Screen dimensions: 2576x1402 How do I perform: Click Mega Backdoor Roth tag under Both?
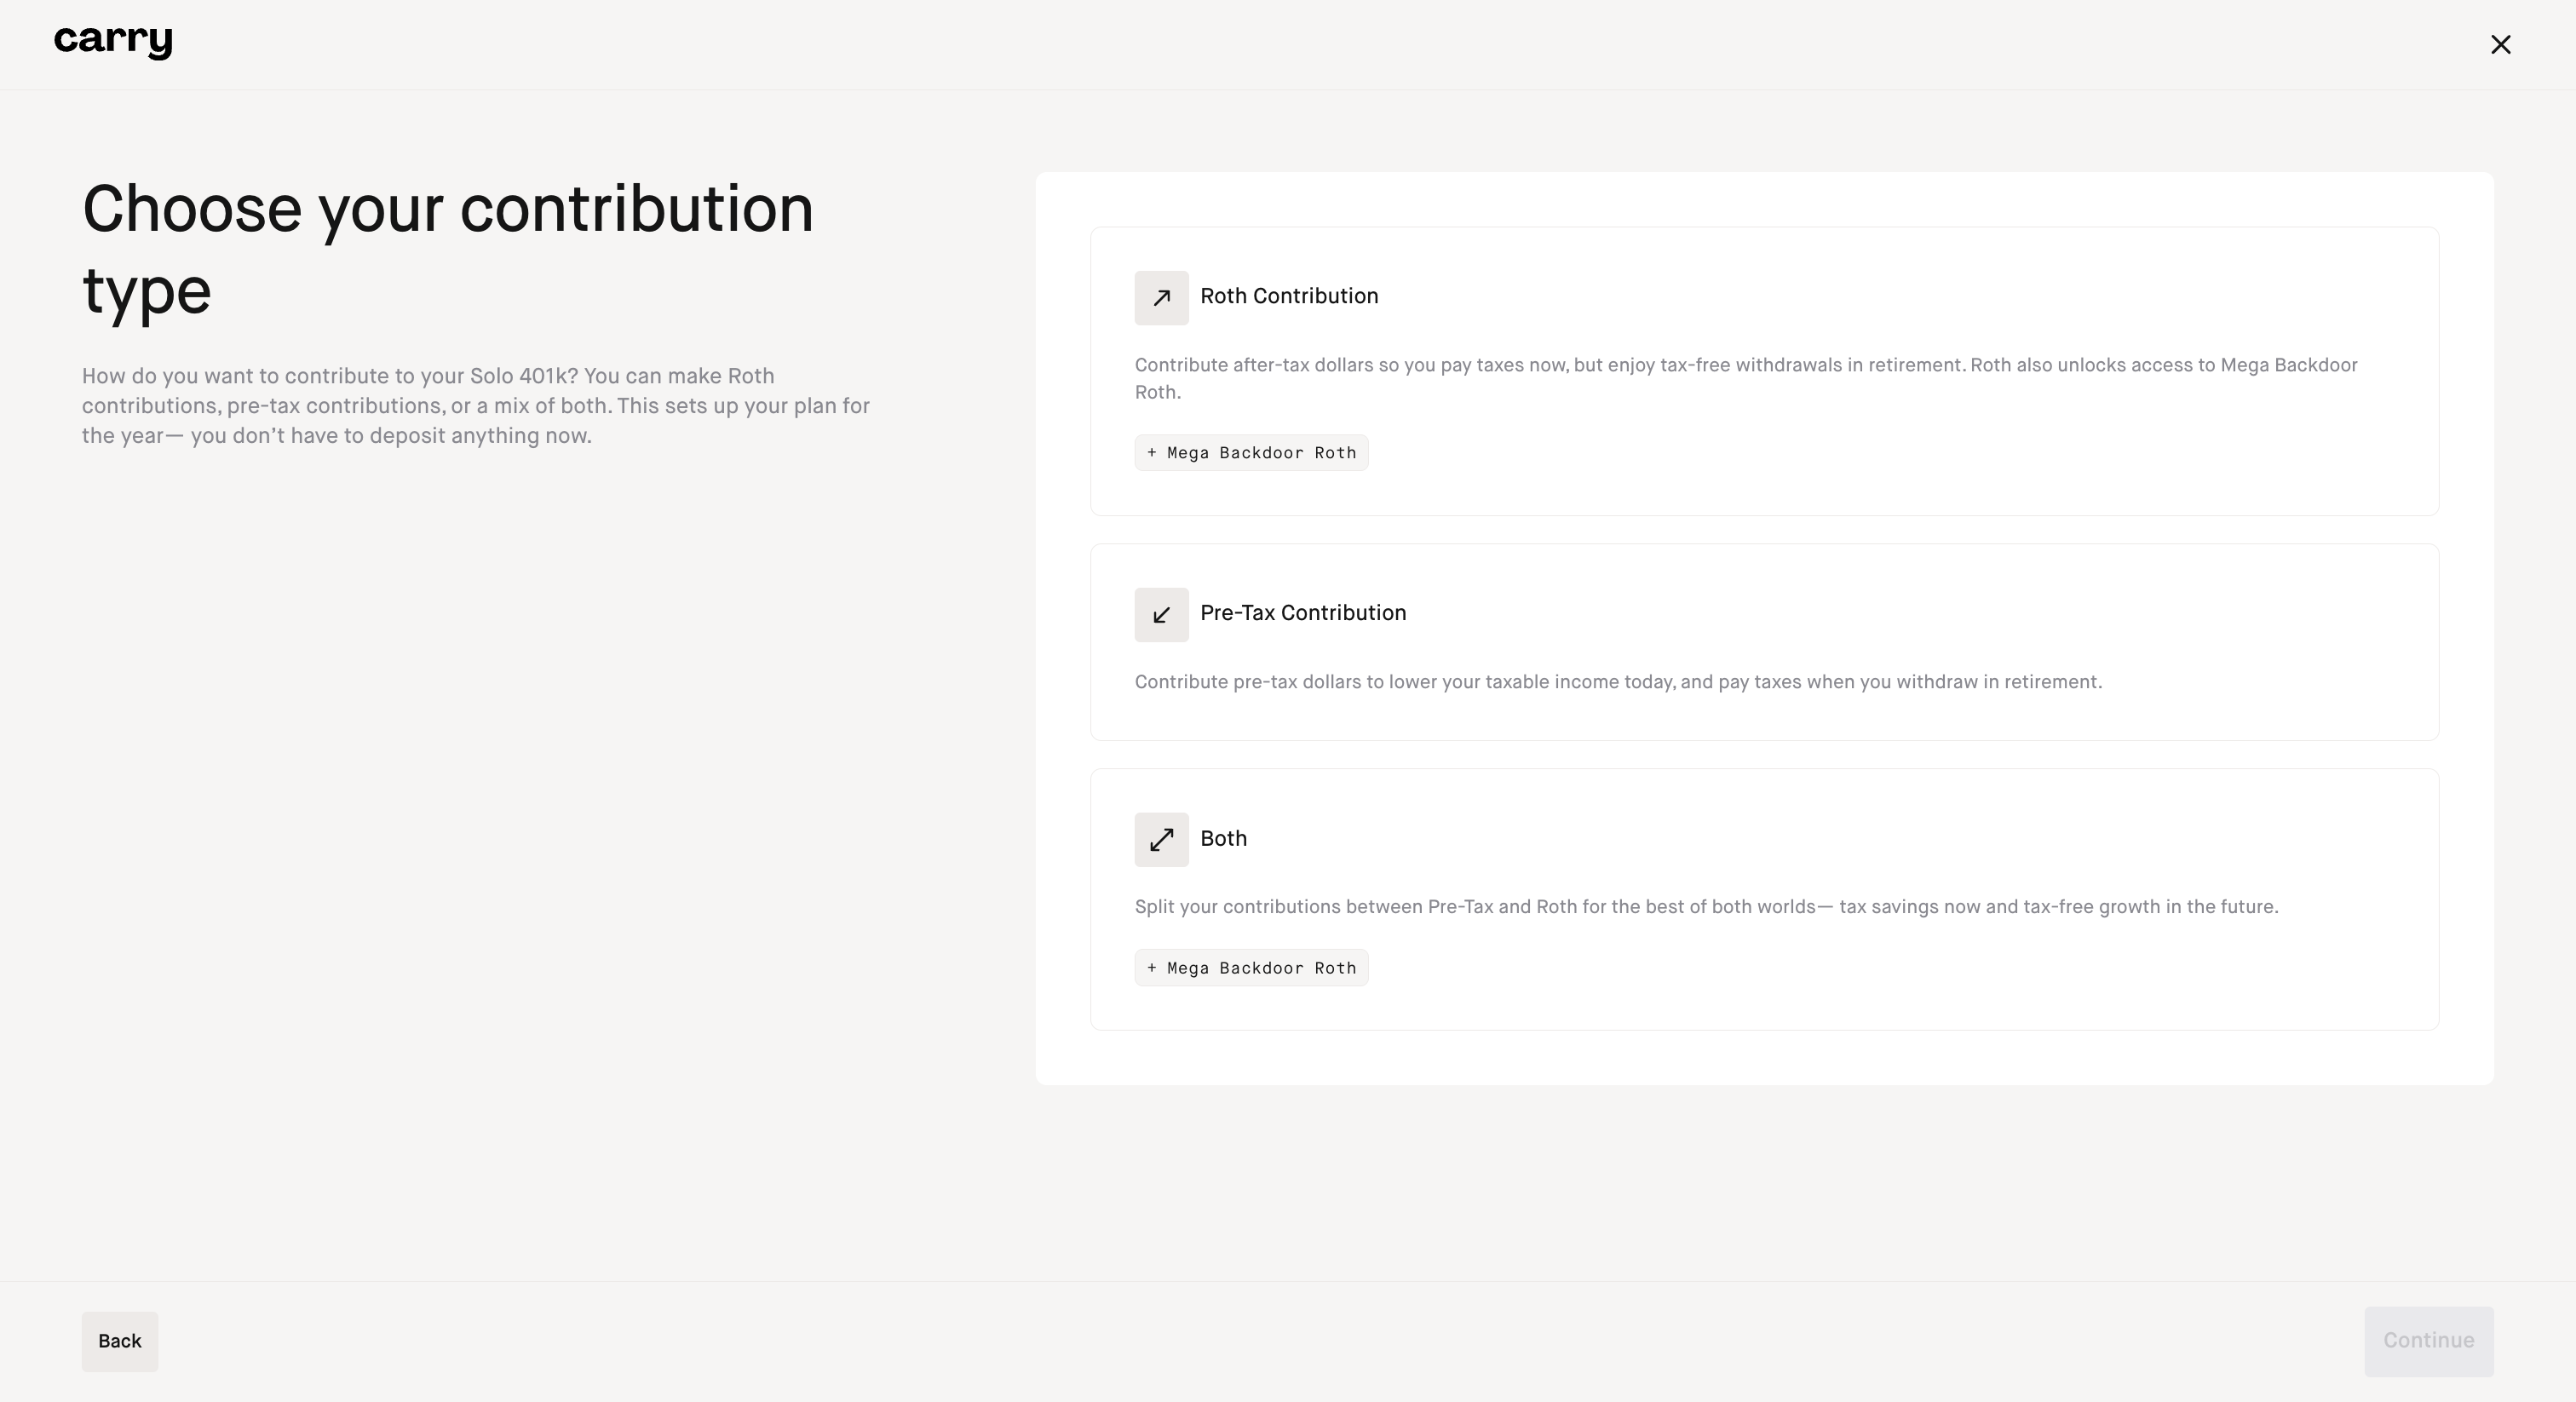pyautogui.click(x=1251, y=968)
